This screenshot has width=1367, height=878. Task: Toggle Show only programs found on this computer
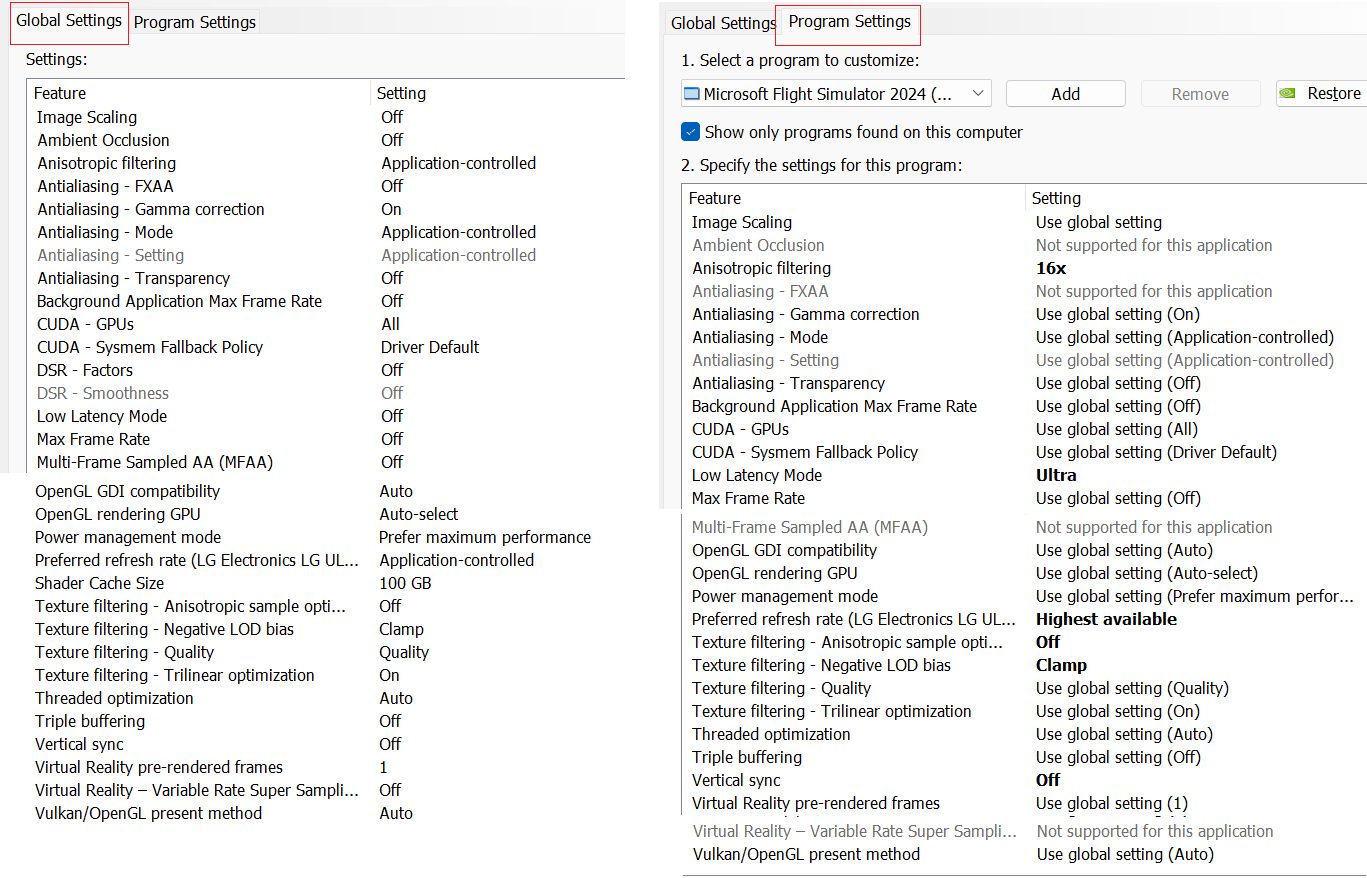click(x=690, y=132)
